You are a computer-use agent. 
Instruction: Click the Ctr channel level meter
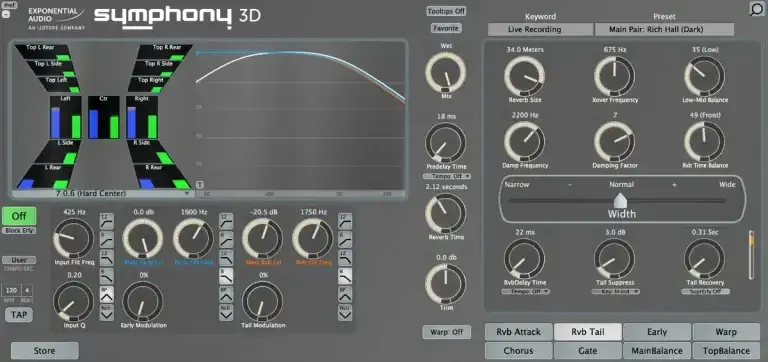[x=104, y=118]
